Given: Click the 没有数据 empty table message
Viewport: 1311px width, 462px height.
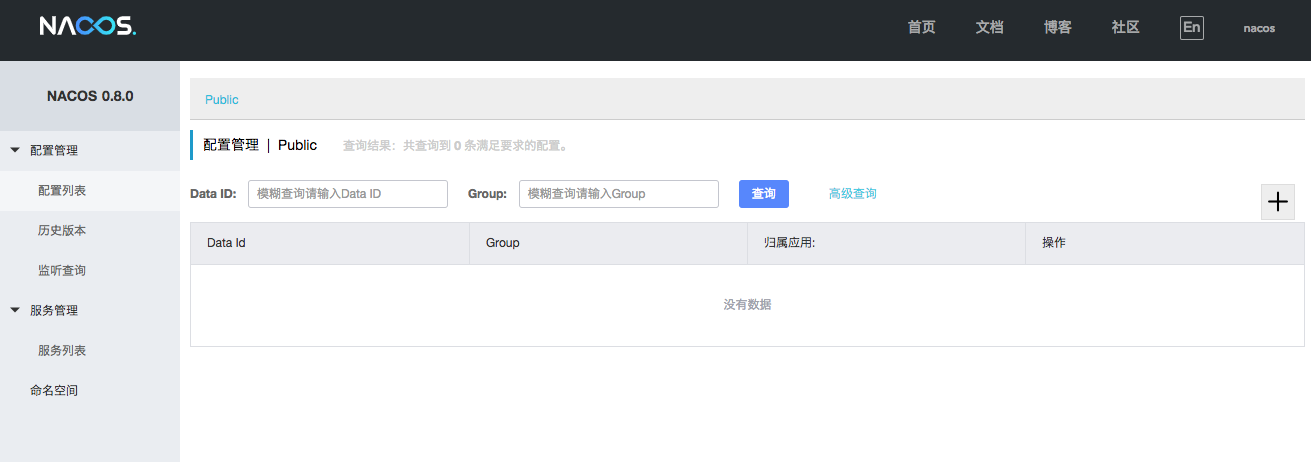Looking at the screenshot, I should coord(747,305).
